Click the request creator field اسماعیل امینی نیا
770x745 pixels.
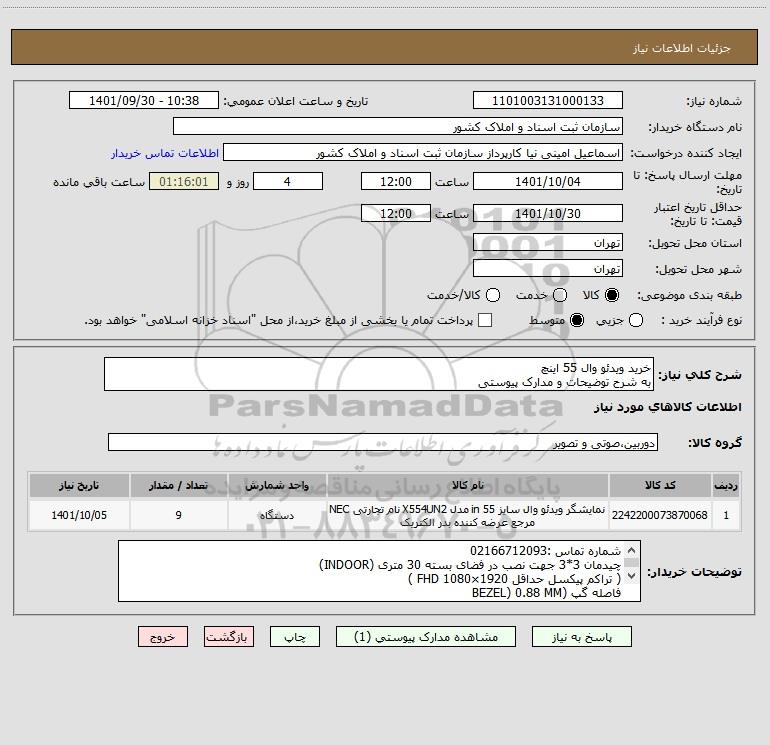coord(423,153)
